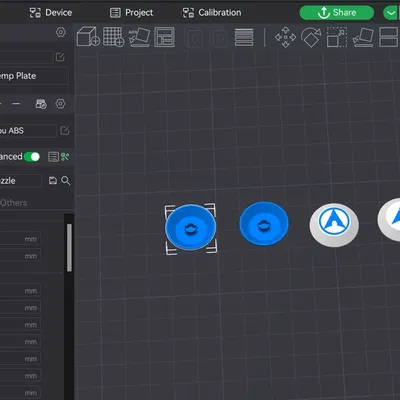Screen dimensions: 400x400
Task: Click the settings panel vertical scrollbar
Action: click(x=69, y=248)
